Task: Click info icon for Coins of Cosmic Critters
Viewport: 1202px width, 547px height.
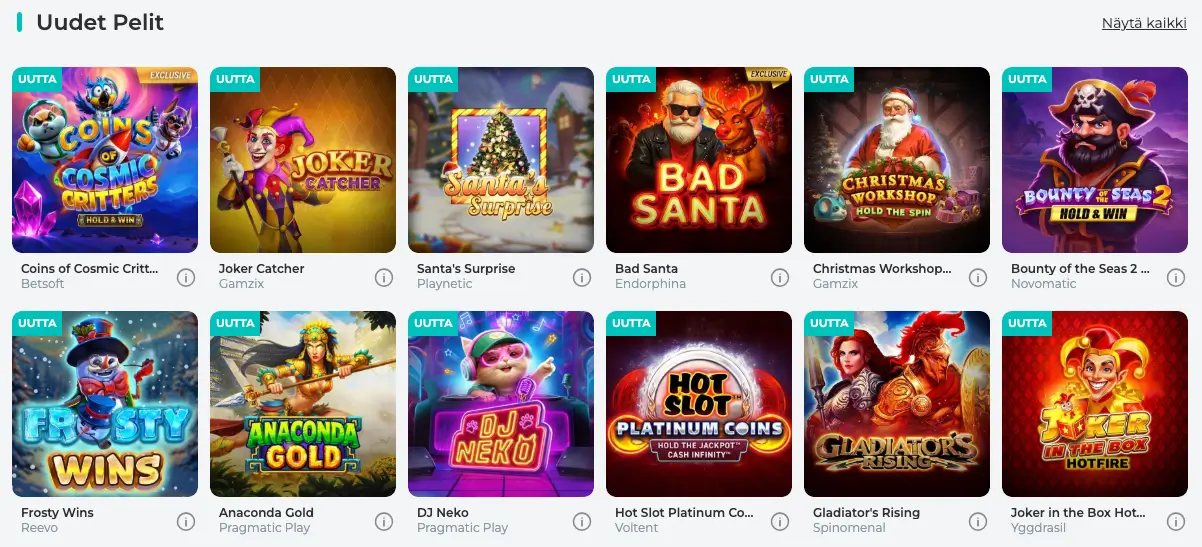Action: coord(186,277)
